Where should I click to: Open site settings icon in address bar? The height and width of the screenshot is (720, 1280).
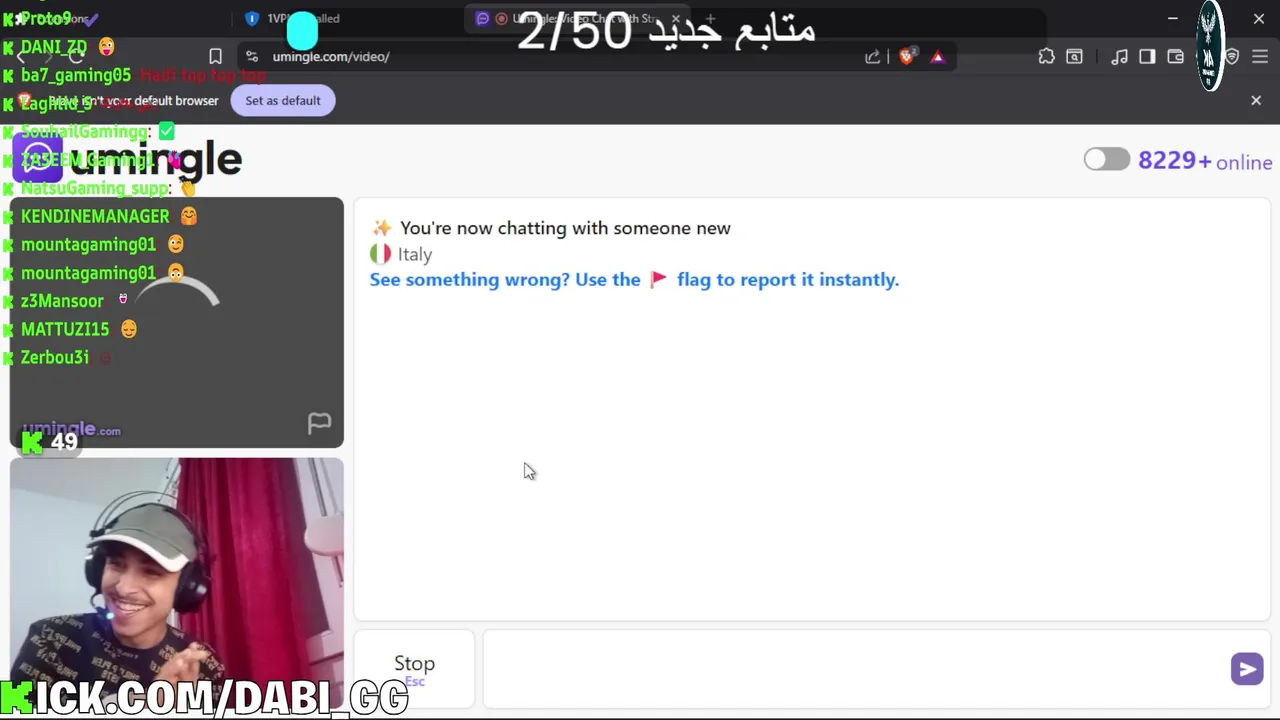click(252, 56)
